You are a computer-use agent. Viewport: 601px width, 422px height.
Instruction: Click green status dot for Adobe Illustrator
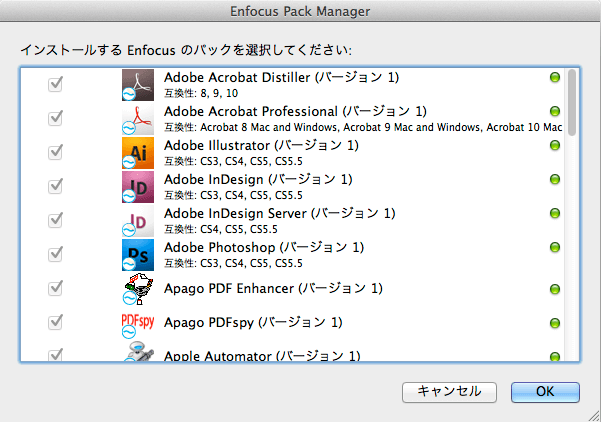coord(555,145)
